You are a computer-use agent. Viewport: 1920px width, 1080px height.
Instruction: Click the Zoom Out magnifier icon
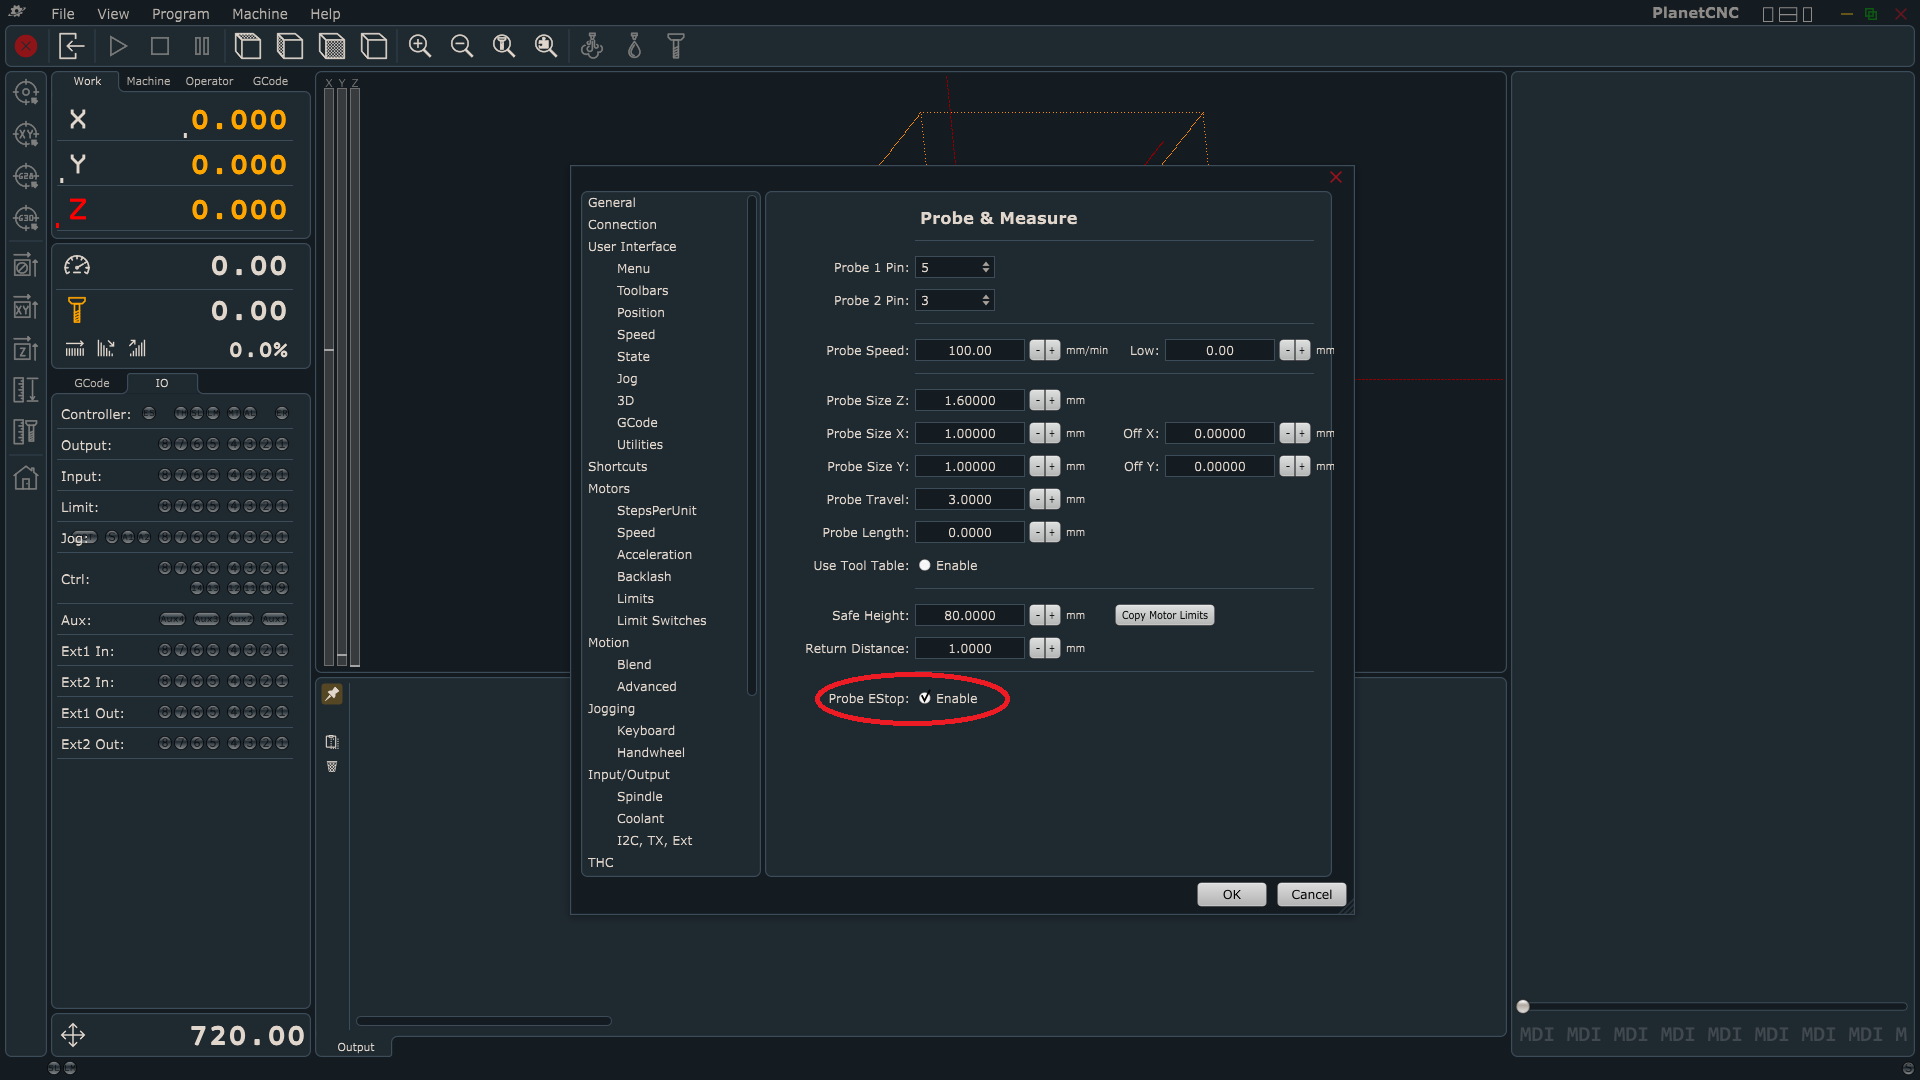click(462, 46)
